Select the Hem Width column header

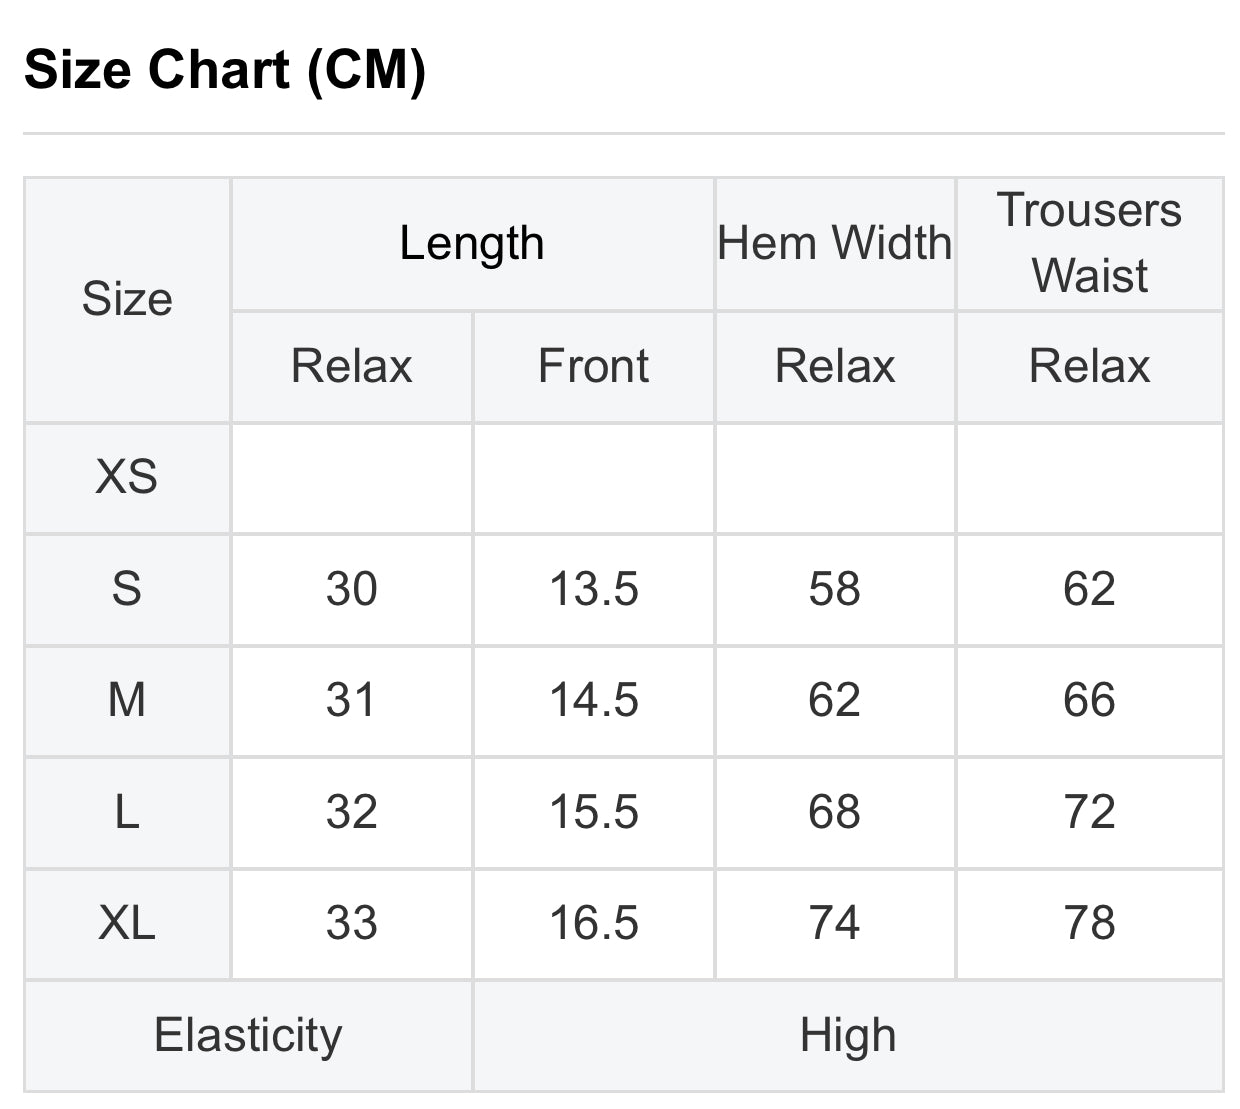[x=835, y=243]
